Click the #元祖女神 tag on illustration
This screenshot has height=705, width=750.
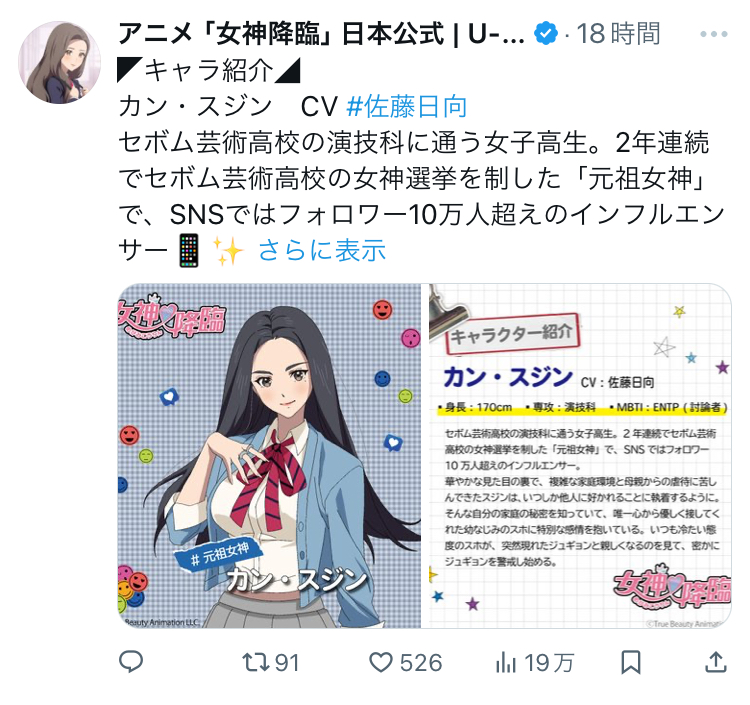tap(219, 554)
